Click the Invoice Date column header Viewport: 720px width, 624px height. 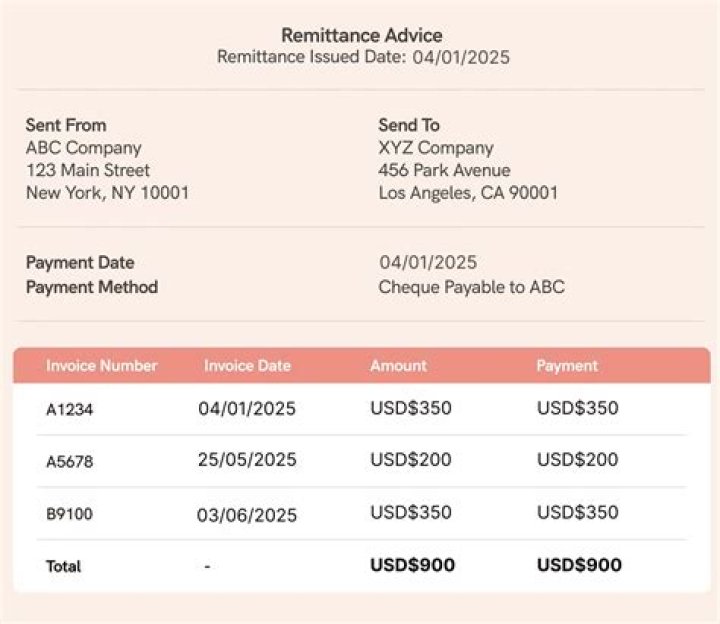[247, 366]
